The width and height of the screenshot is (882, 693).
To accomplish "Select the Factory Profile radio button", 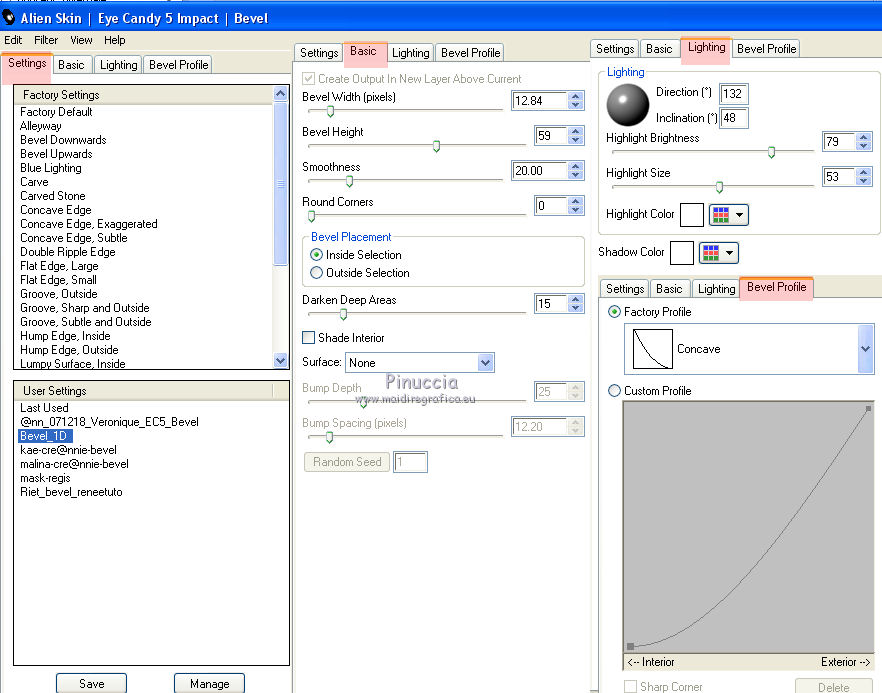I will (614, 312).
